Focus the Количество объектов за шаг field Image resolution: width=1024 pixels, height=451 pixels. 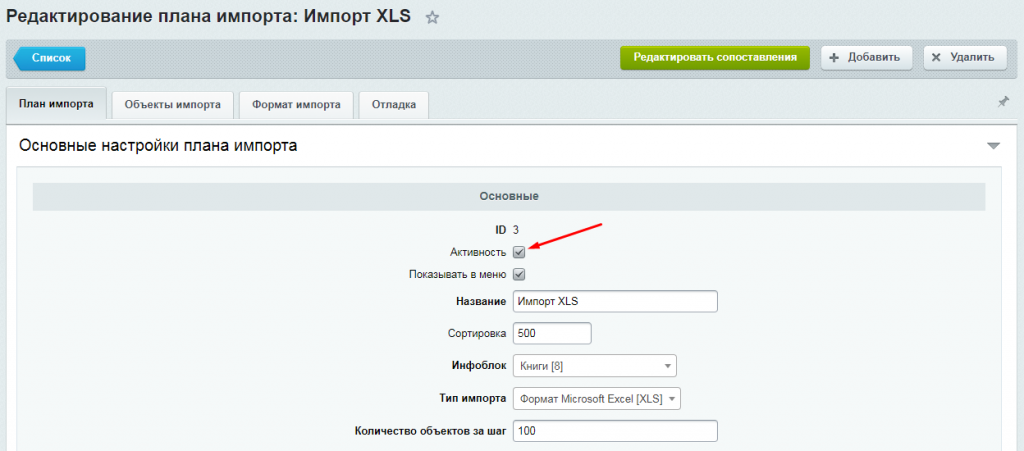[615, 431]
